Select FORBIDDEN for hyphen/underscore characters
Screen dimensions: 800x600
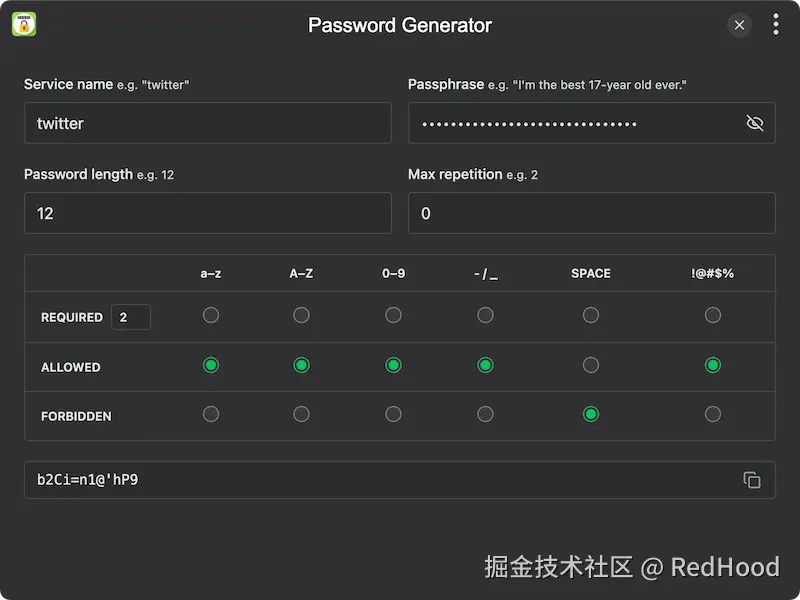485,414
